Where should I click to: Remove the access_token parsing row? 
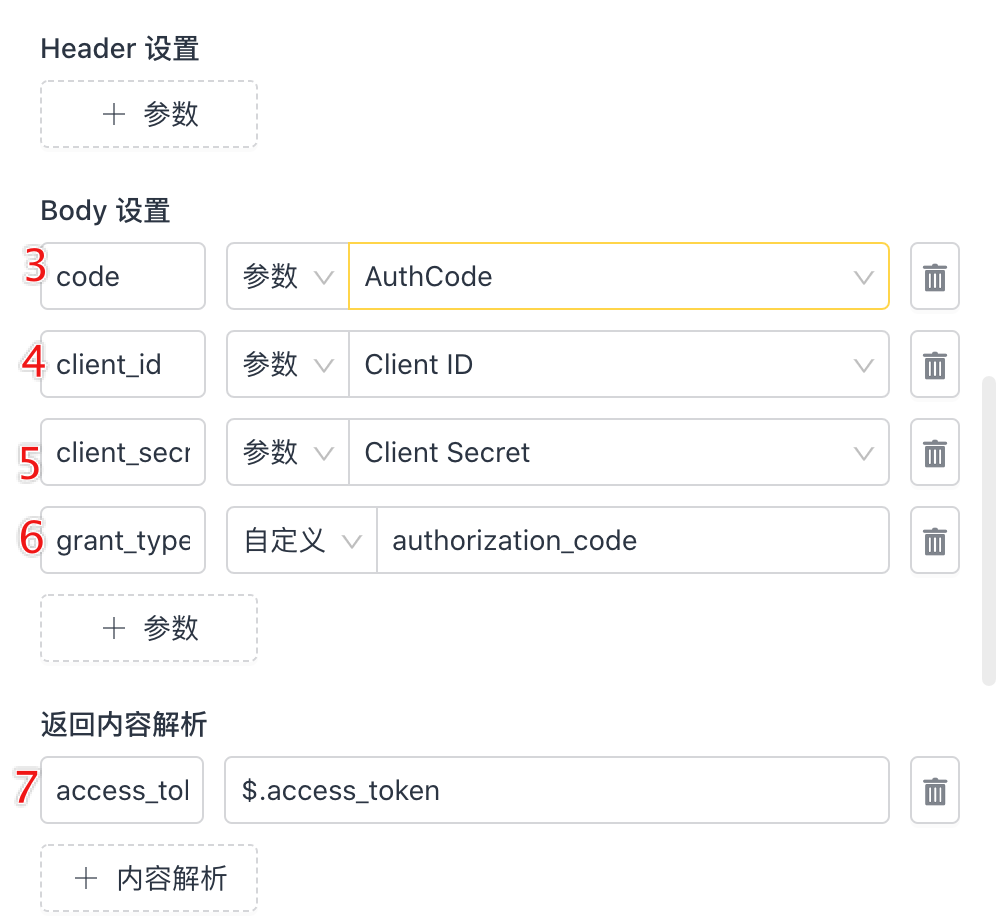click(x=934, y=790)
